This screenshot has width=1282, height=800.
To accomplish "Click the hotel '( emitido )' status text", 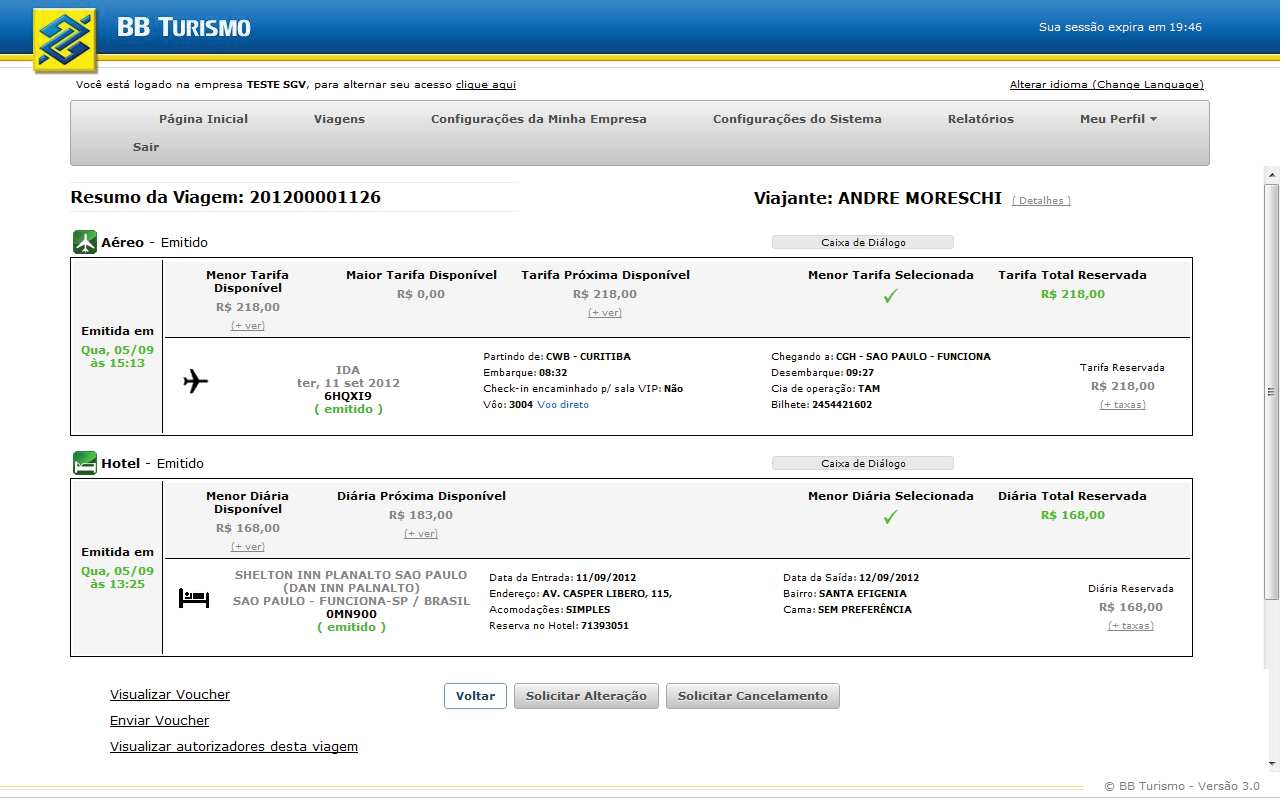I will coord(352,627).
